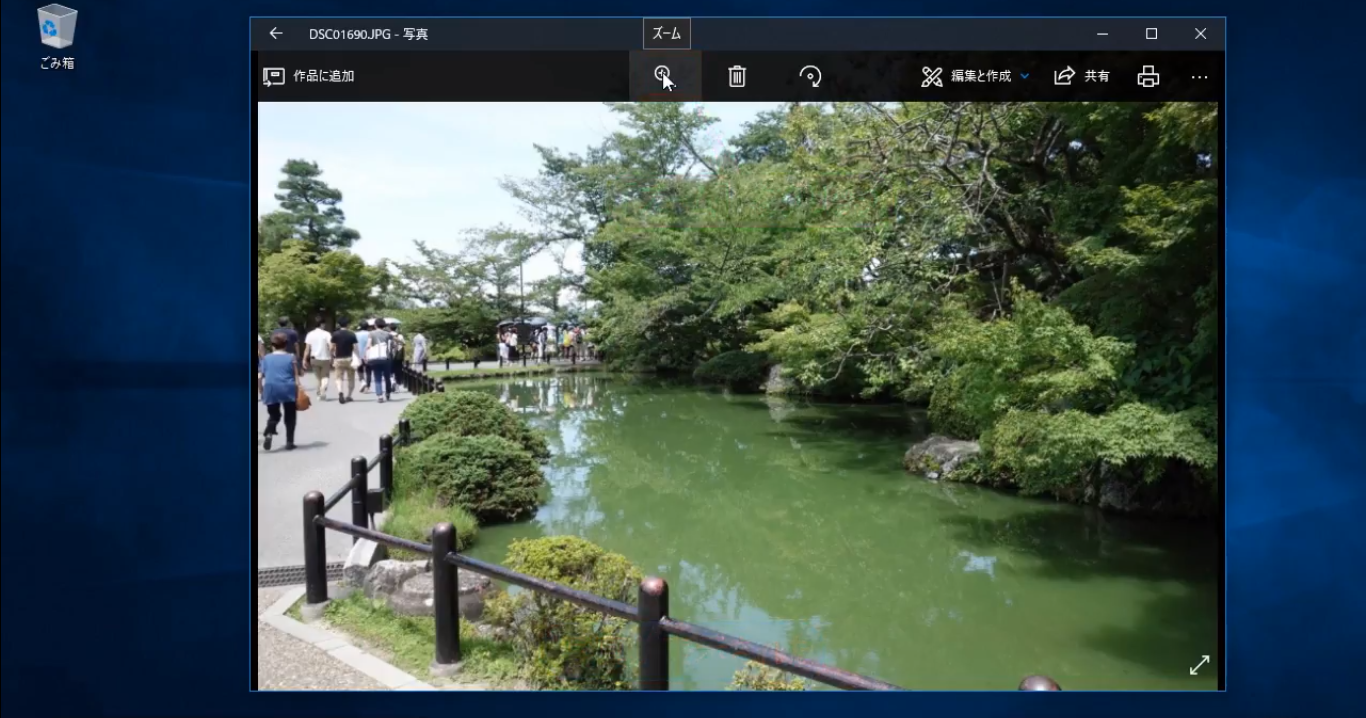Maximize the 写真 window
The height and width of the screenshot is (718, 1366).
(1151, 34)
